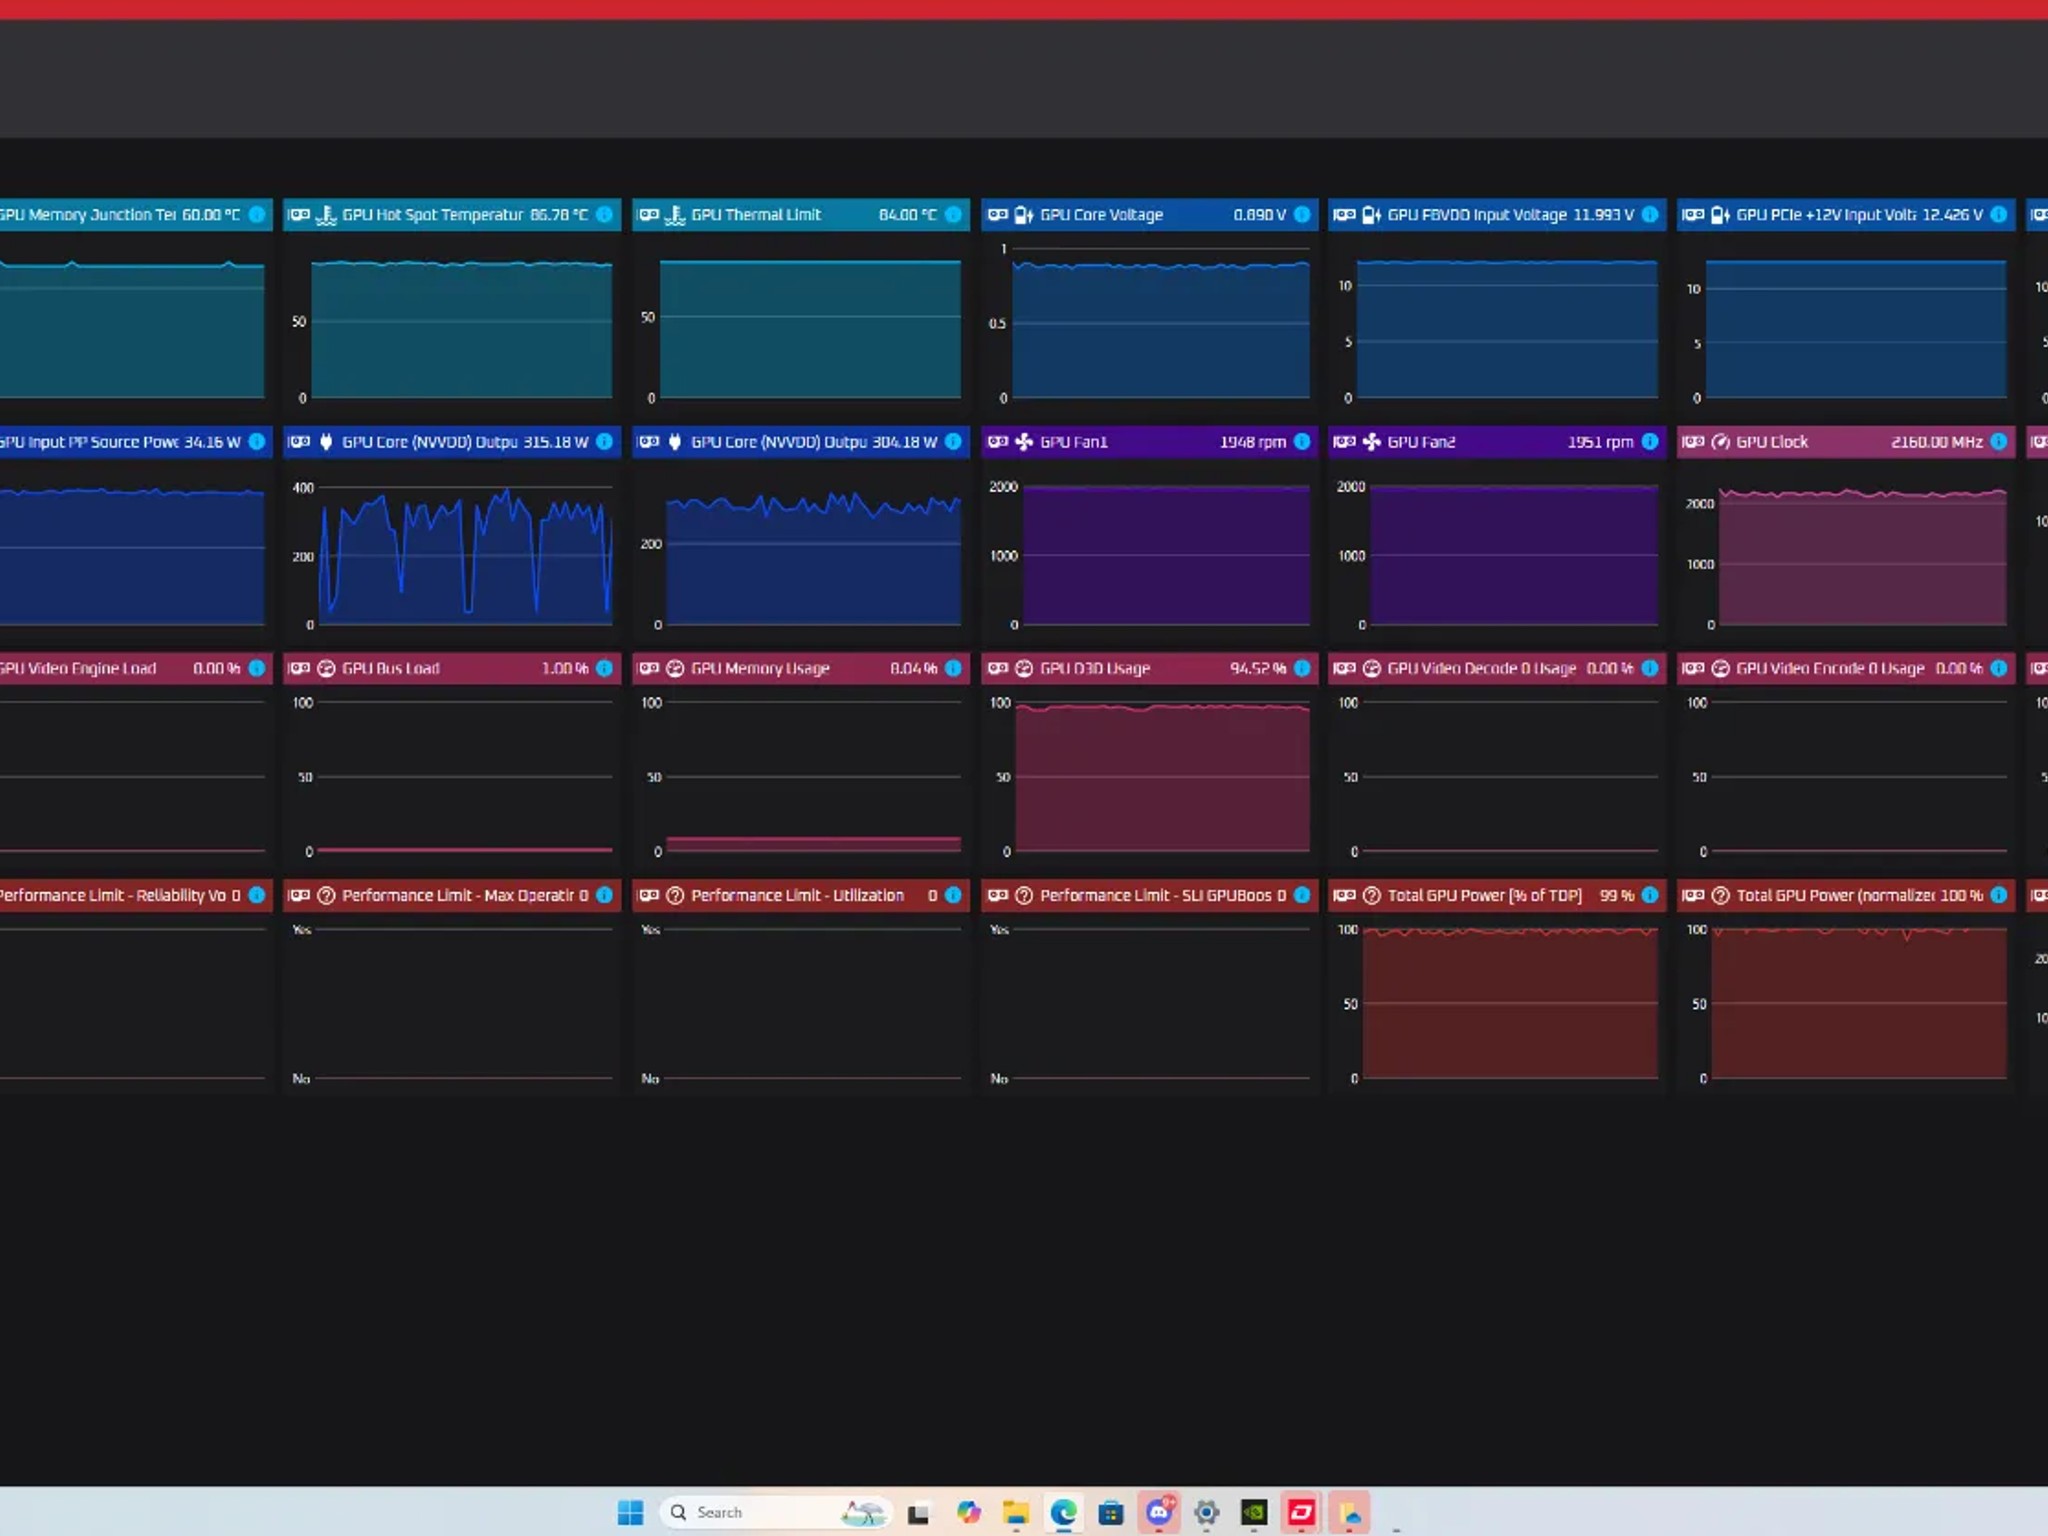
Task: Open Discord from the taskbar
Action: (x=1159, y=1512)
